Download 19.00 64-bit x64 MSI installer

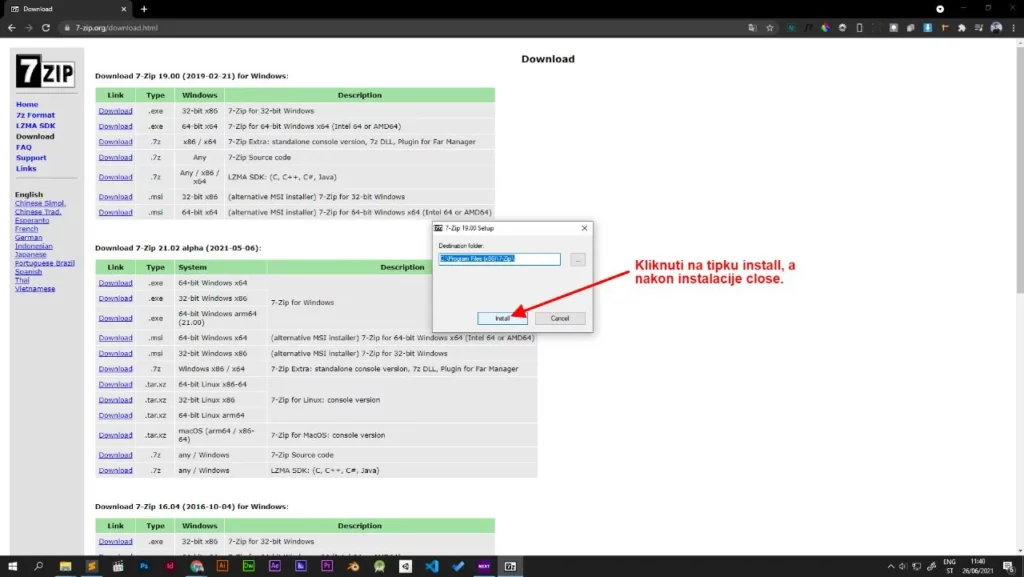tap(115, 212)
